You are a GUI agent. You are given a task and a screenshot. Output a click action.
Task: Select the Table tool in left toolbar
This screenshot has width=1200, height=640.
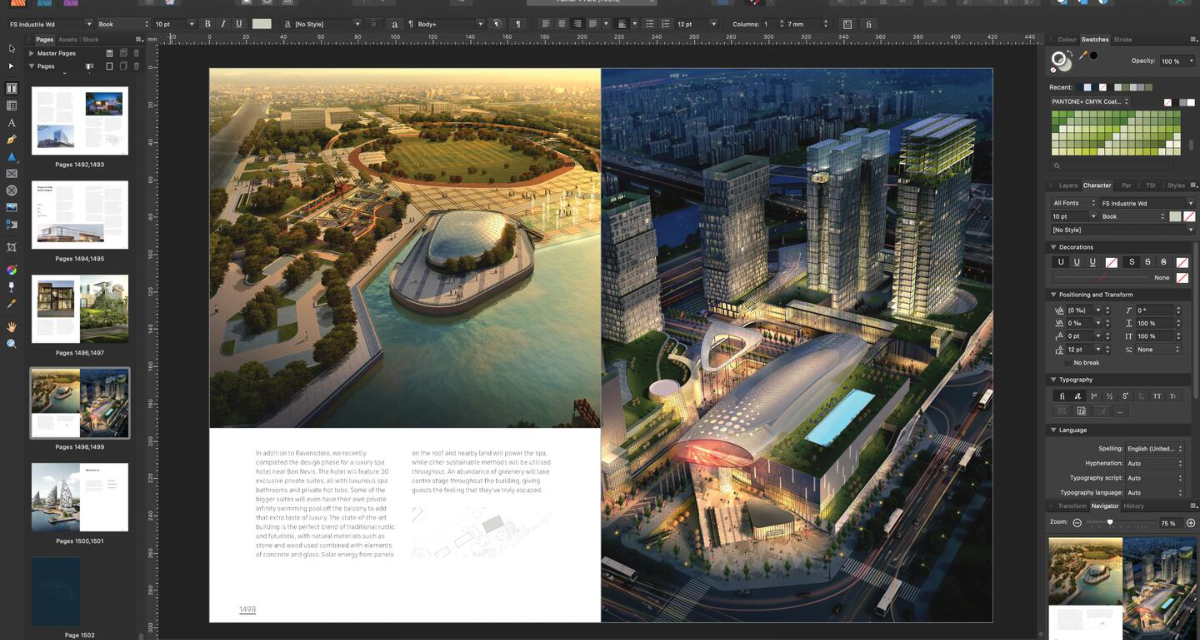point(12,105)
